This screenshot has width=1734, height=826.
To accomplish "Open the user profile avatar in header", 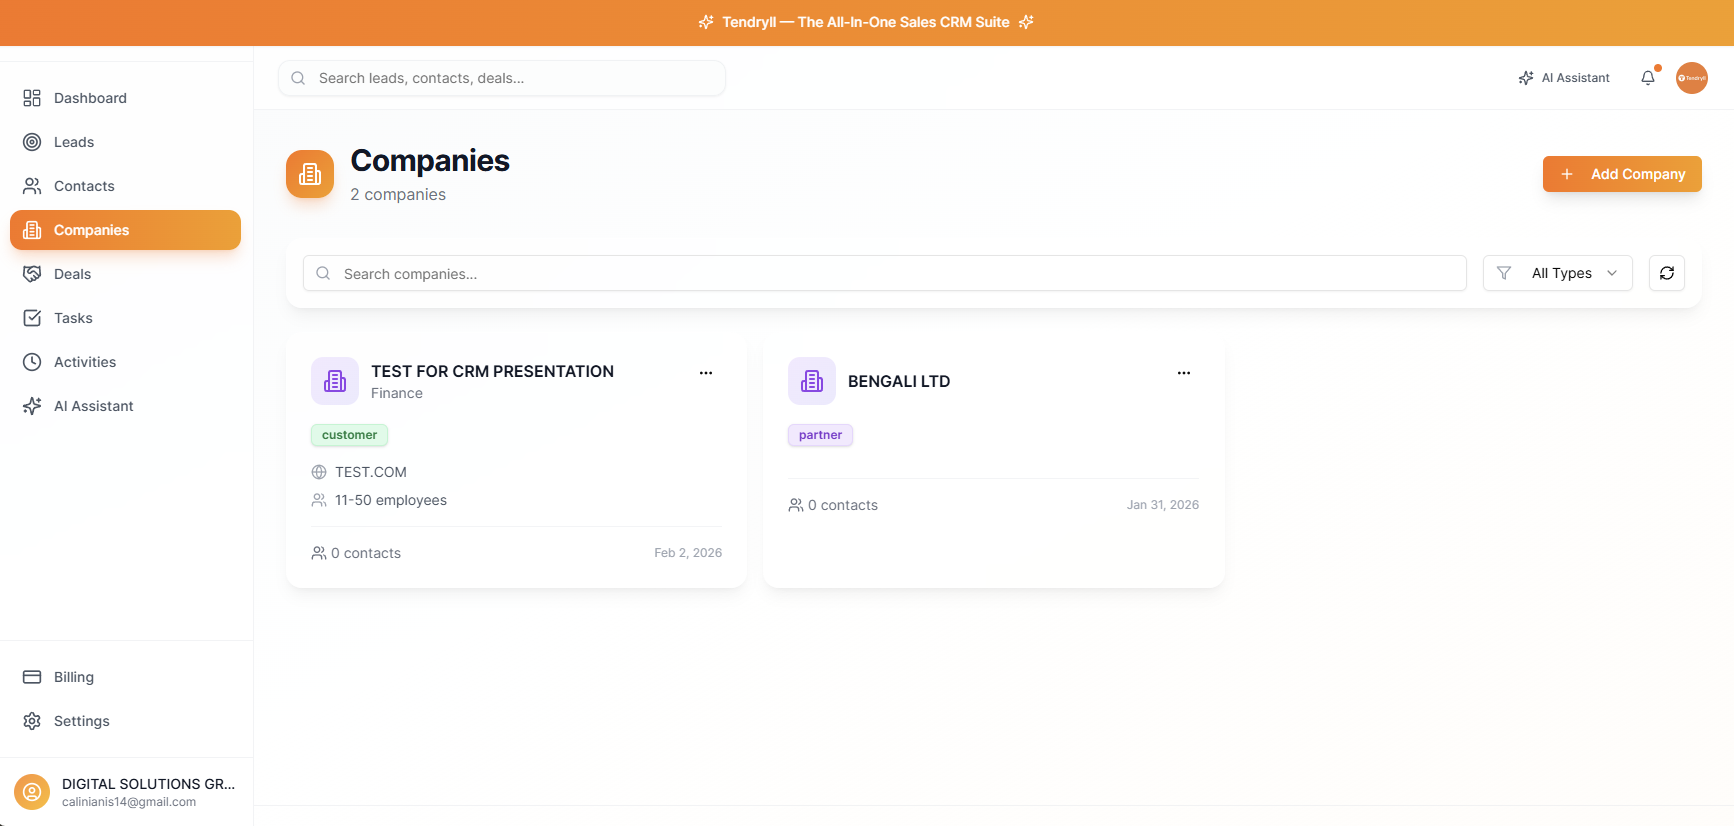I will (x=1691, y=78).
